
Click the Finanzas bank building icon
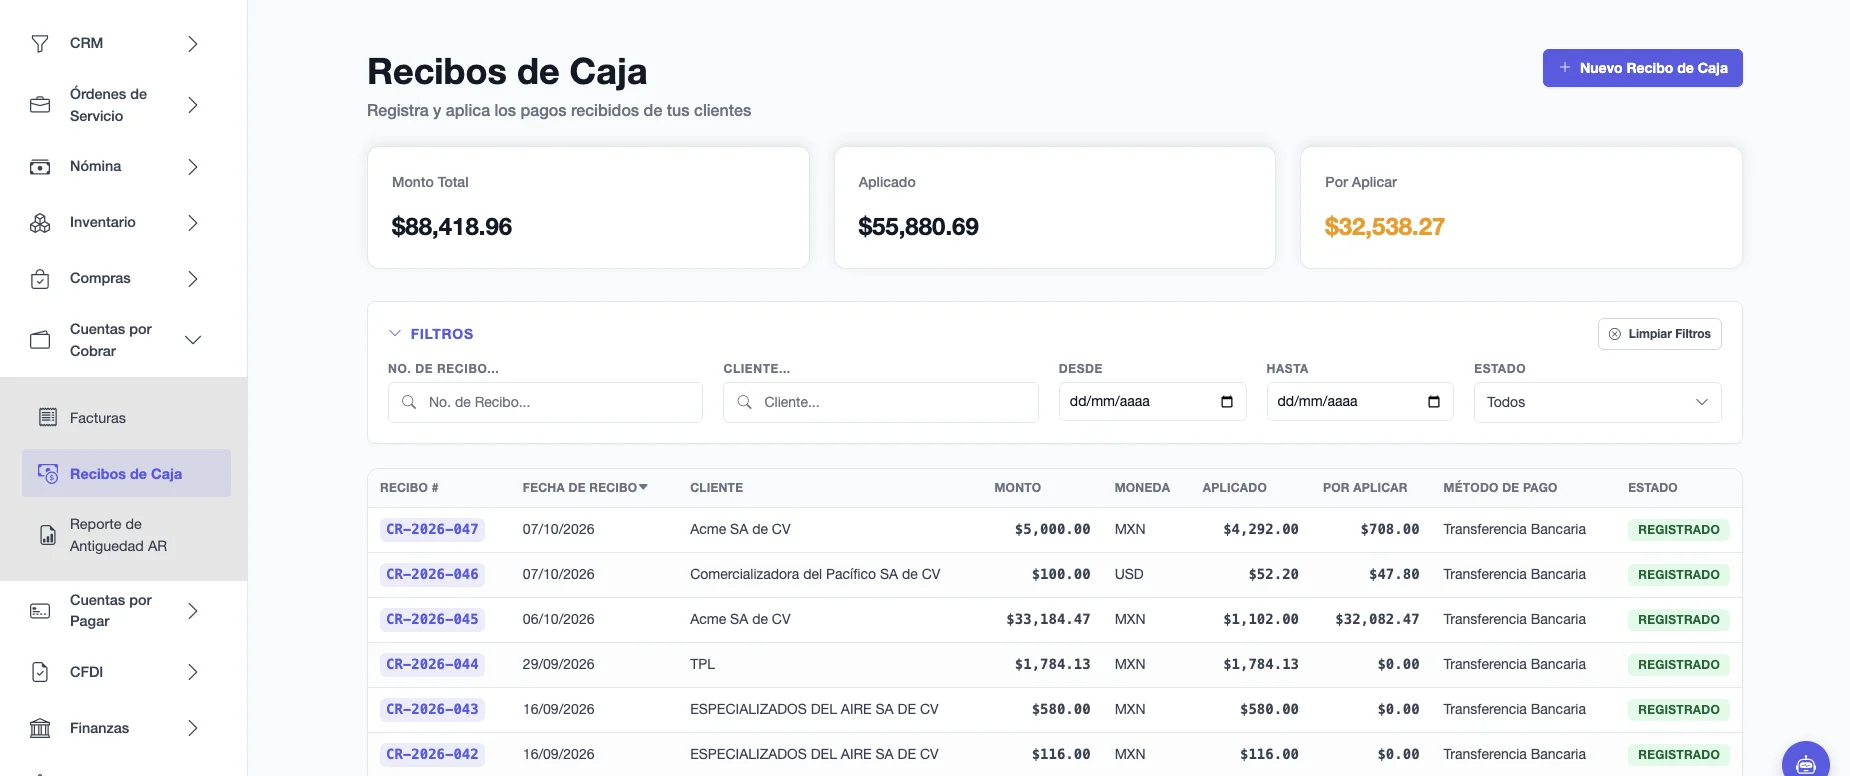tap(40, 728)
